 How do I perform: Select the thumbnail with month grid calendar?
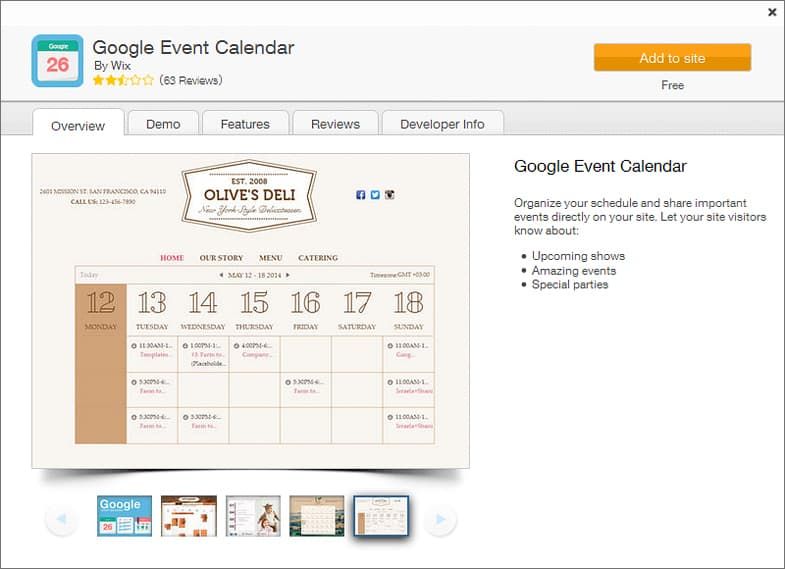pos(317,516)
